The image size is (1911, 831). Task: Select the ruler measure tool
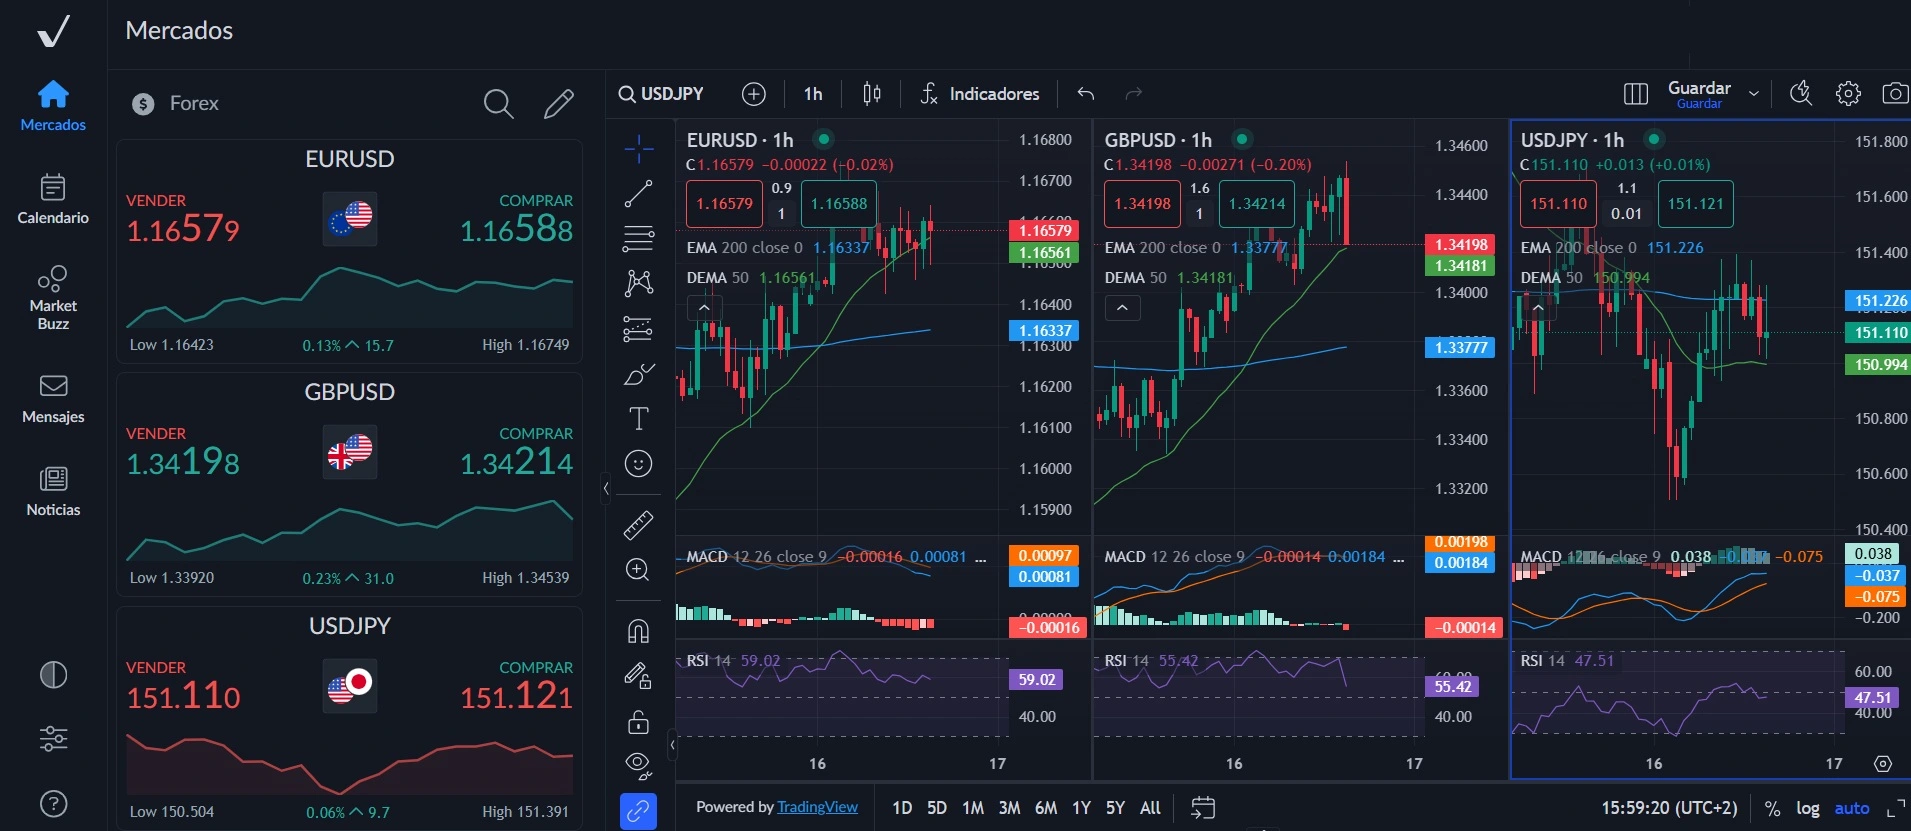(638, 524)
